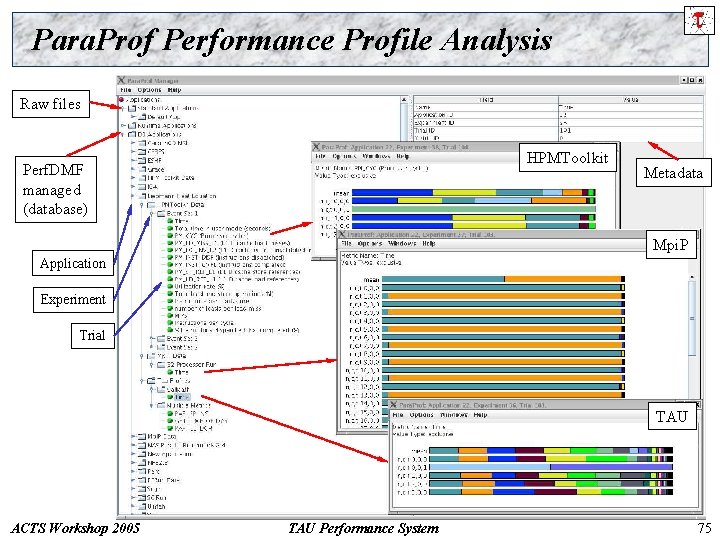720x540 pixels.
Task: Expand the Runtime Applications tree node
Action: click(123, 125)
